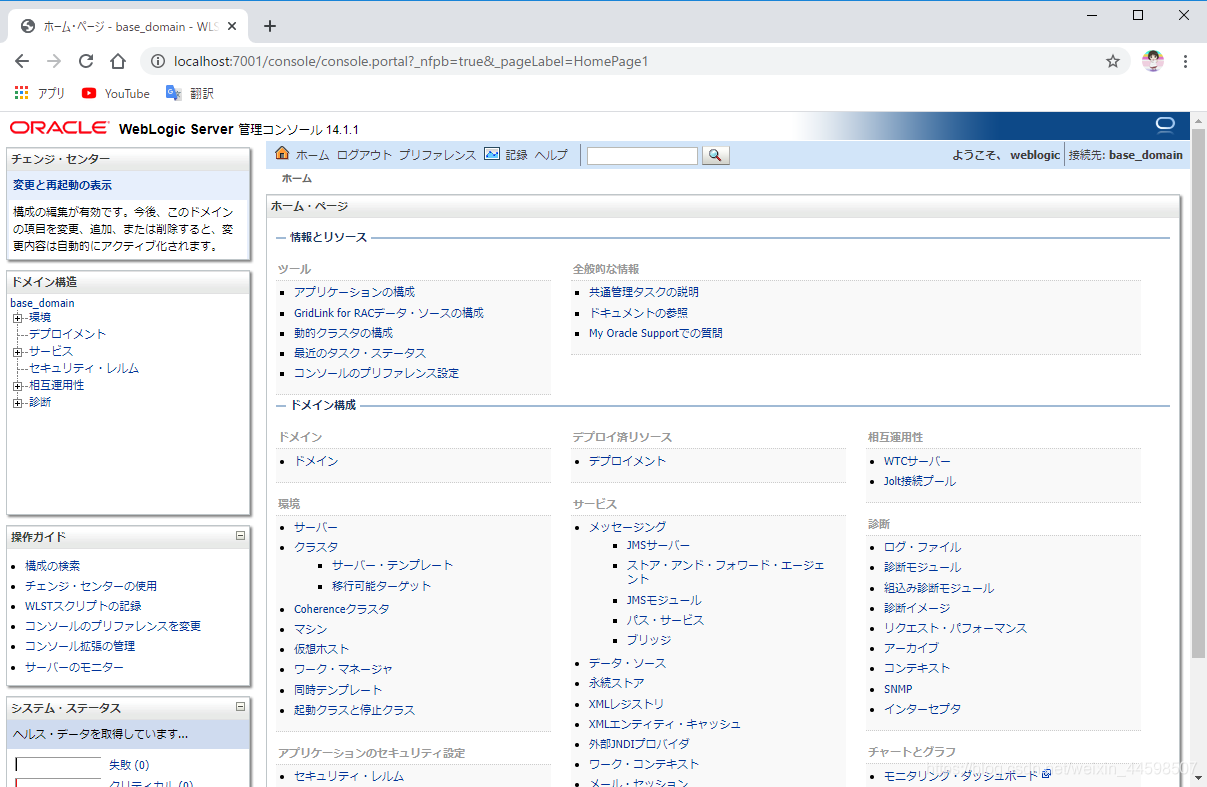Open the Chrome profile avatar
This screenshot has width=1207, height=787.
tap(1153, 61)
